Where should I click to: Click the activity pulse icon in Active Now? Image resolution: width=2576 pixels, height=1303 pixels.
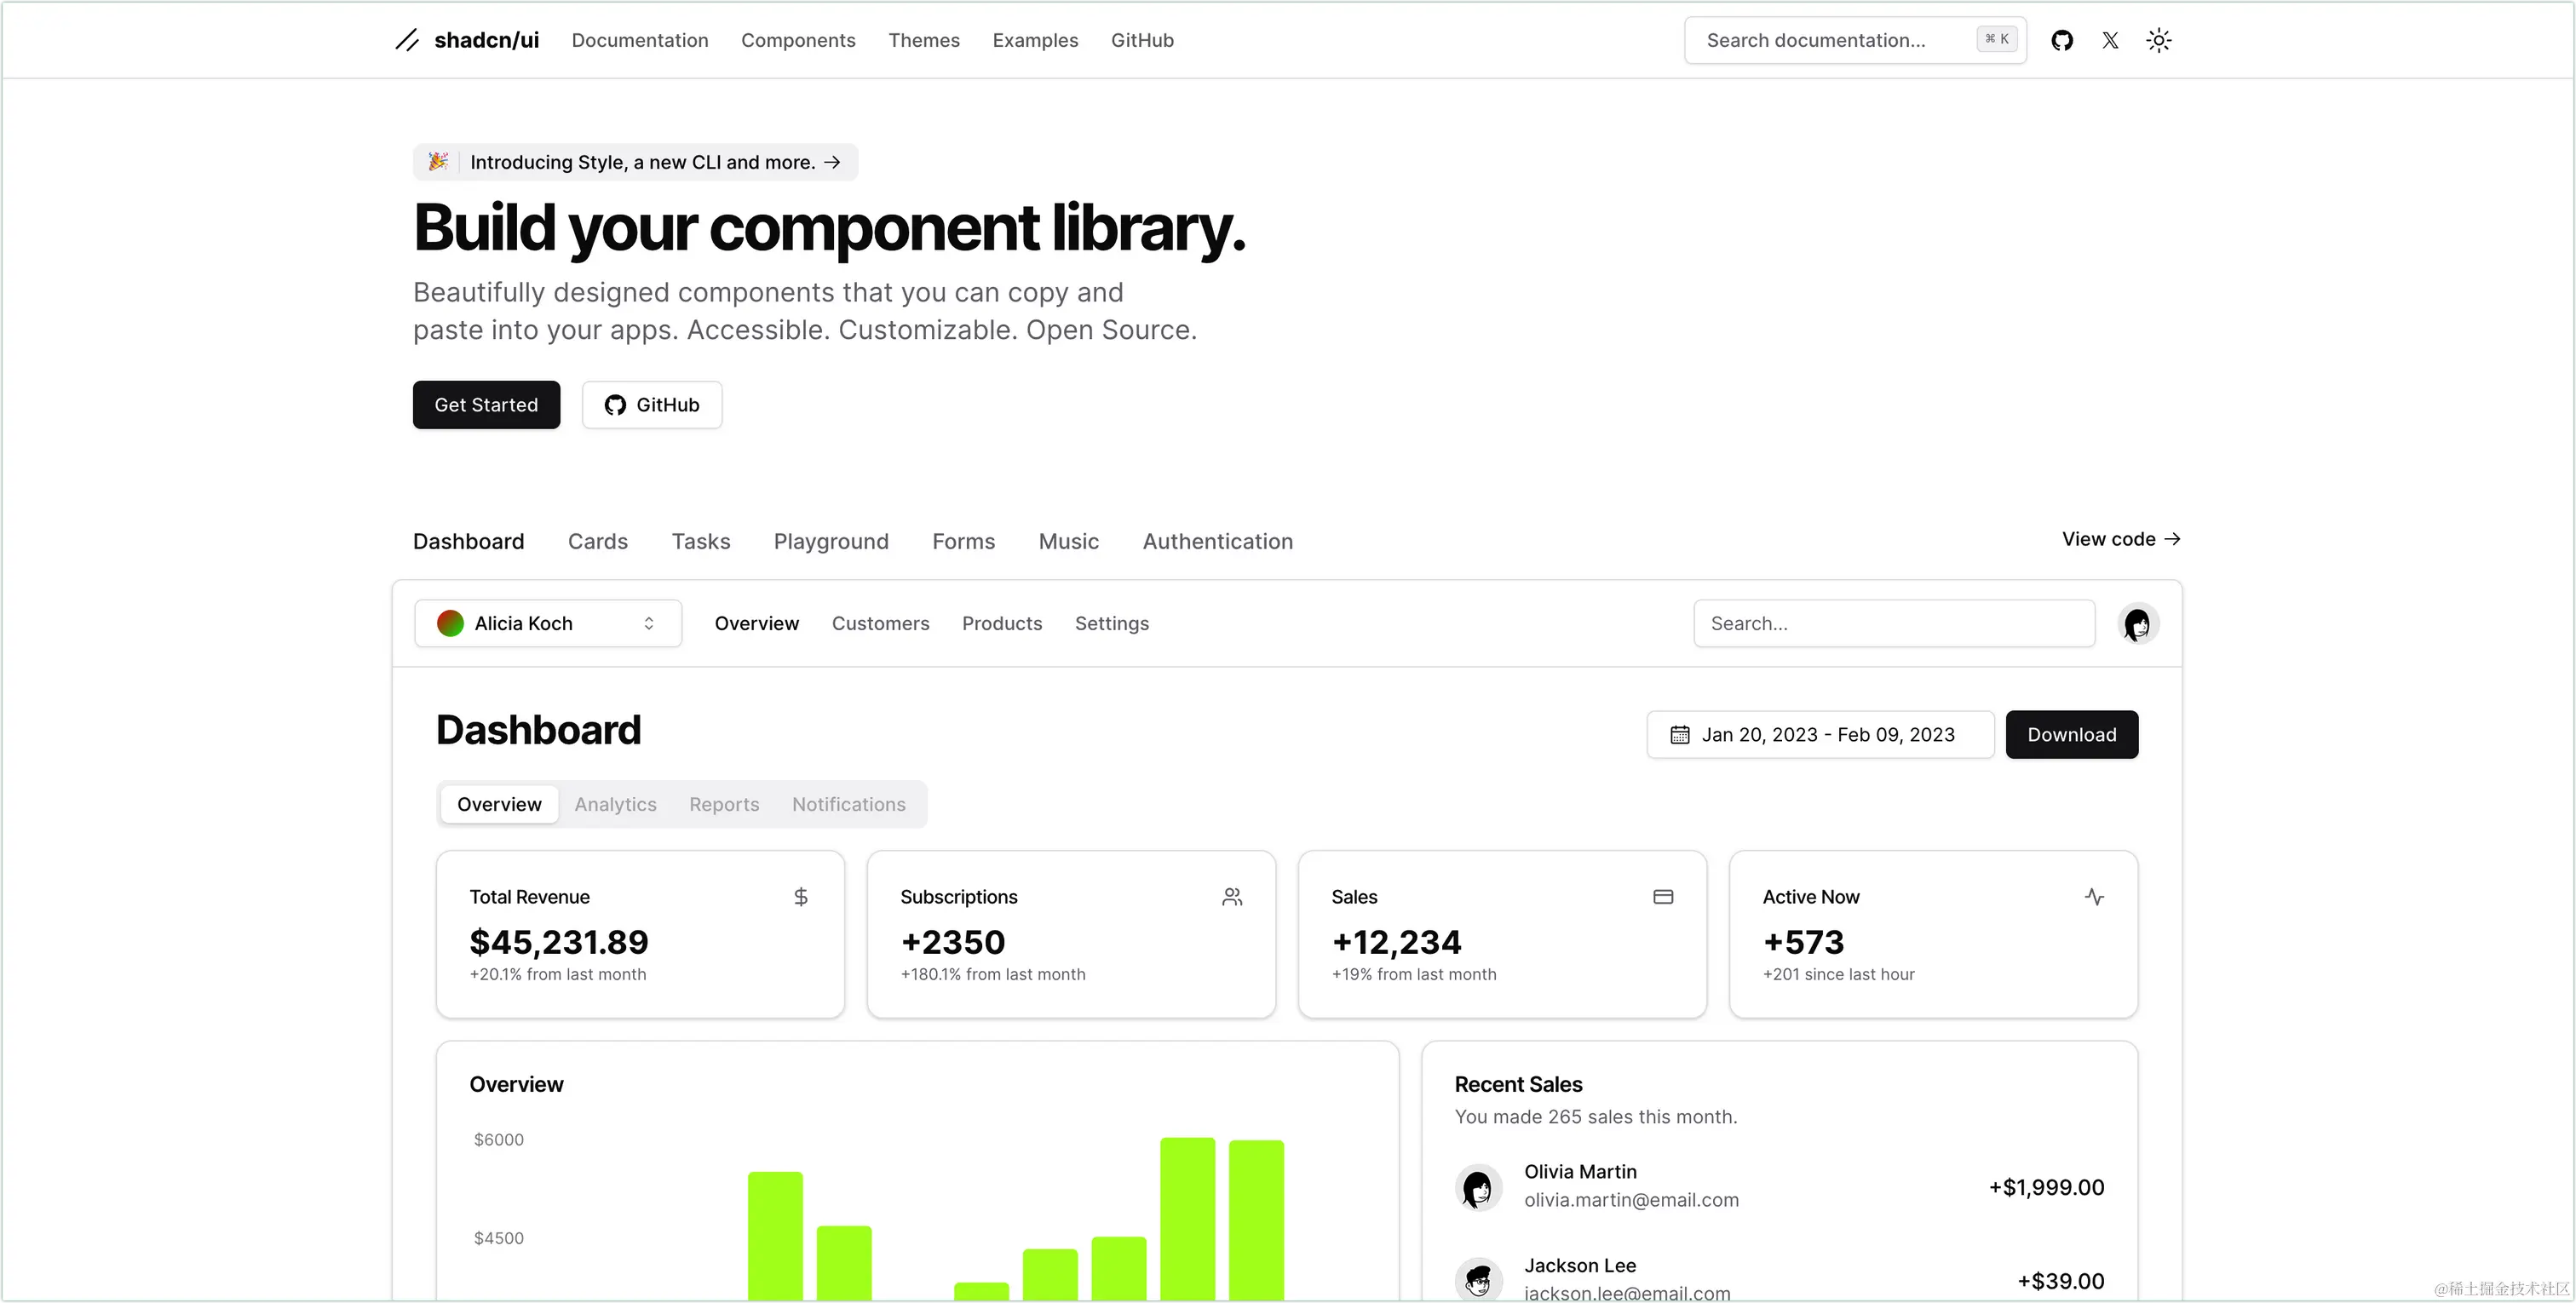click(2094, 897)
